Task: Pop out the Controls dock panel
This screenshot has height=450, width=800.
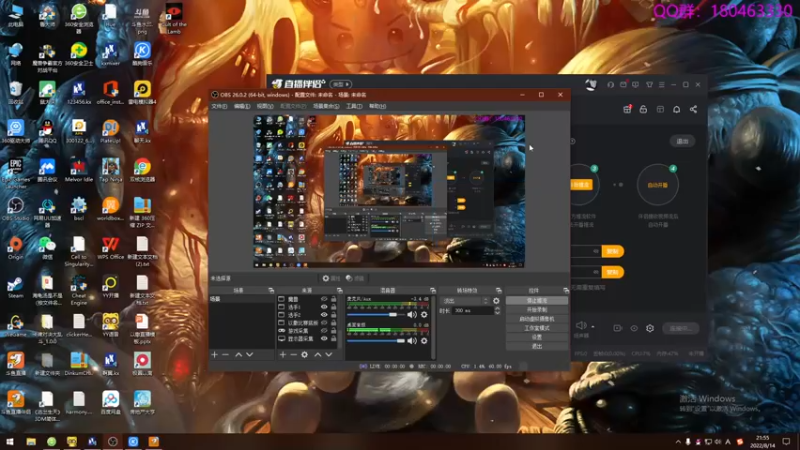Action: (x=565, y=290)
